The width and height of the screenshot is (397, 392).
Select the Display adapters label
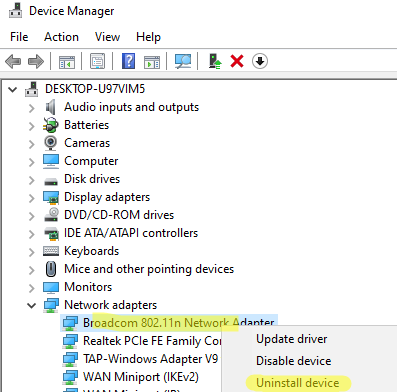107,197
